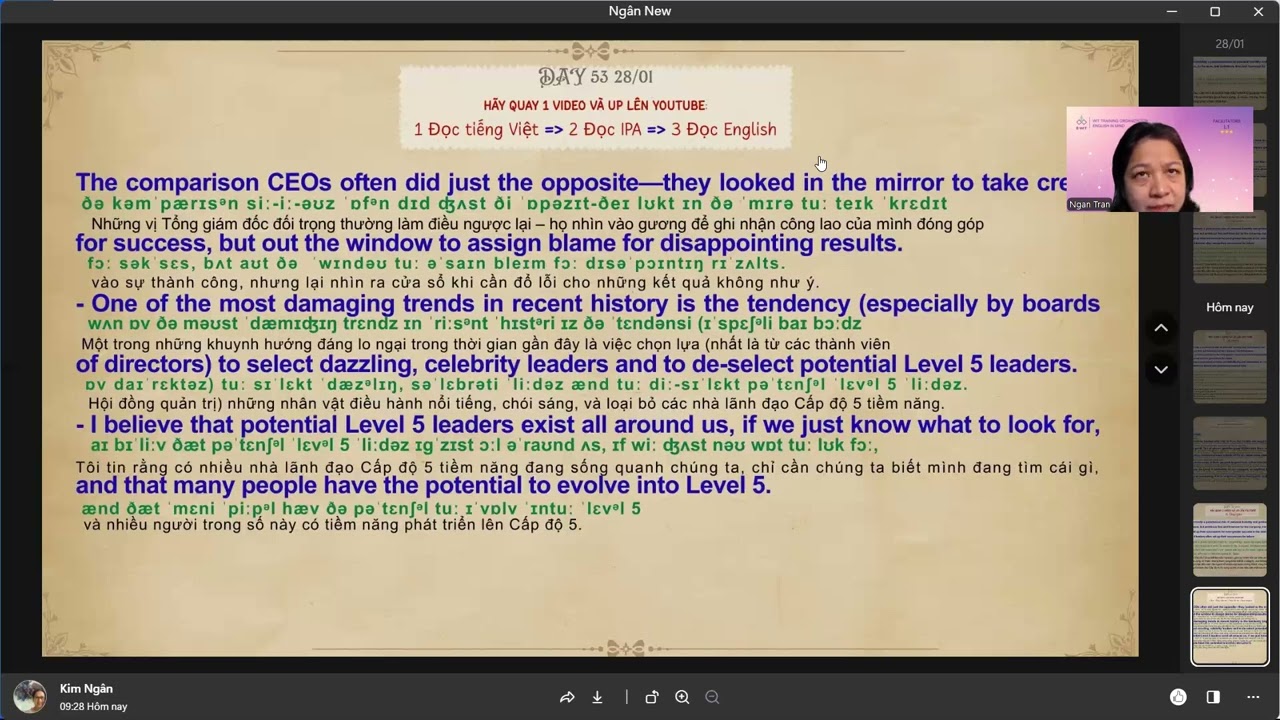The height and width of the screenshot is (720, 1280).
Task: Select thumbnail directly under 28/01 label
Action: click(1230, 81)
